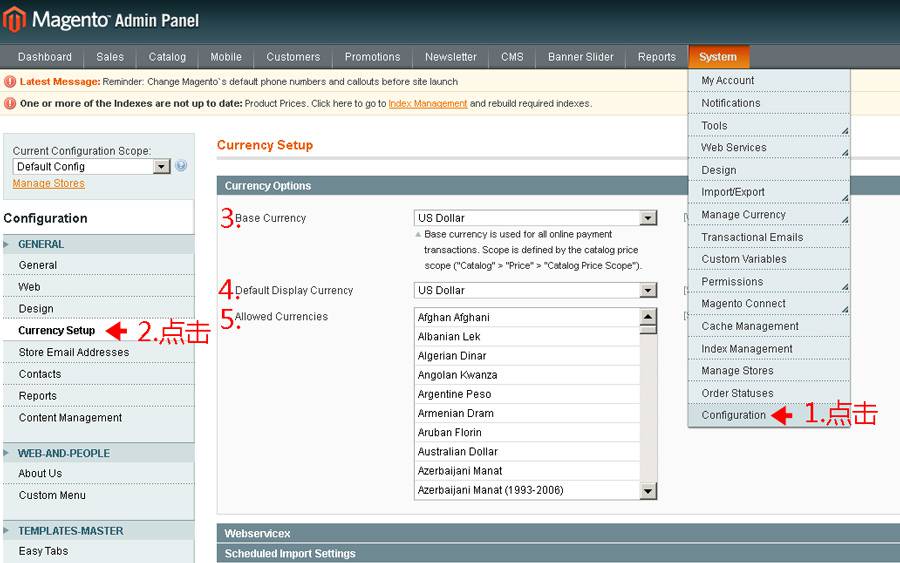Screen dimensions: 900x563
Task: Open Store Email Addresses in the sidebar
Action: pyautogui.click(x=74, y=352)
